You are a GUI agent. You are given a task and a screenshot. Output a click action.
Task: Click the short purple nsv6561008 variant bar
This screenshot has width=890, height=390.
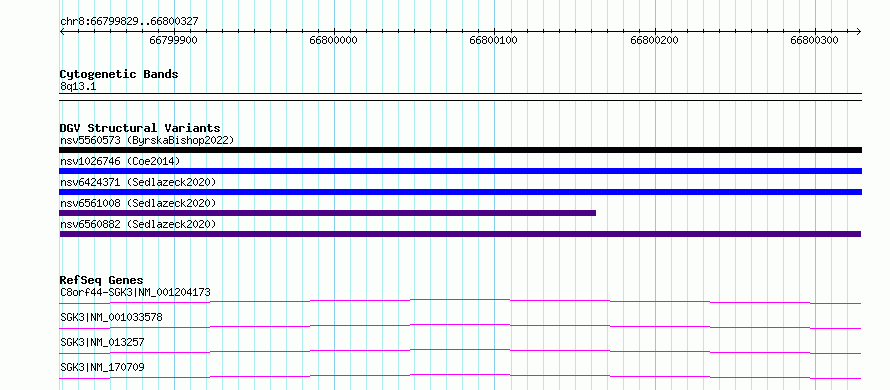click(328, 213)
